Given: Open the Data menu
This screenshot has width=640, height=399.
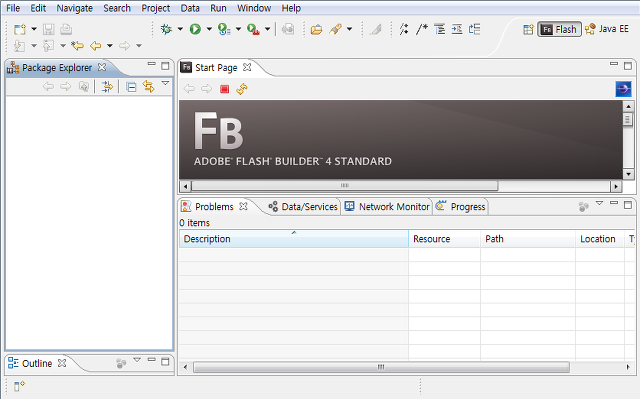Looking at the screenshot, I should pyautogui.click(x=190, y=8).
